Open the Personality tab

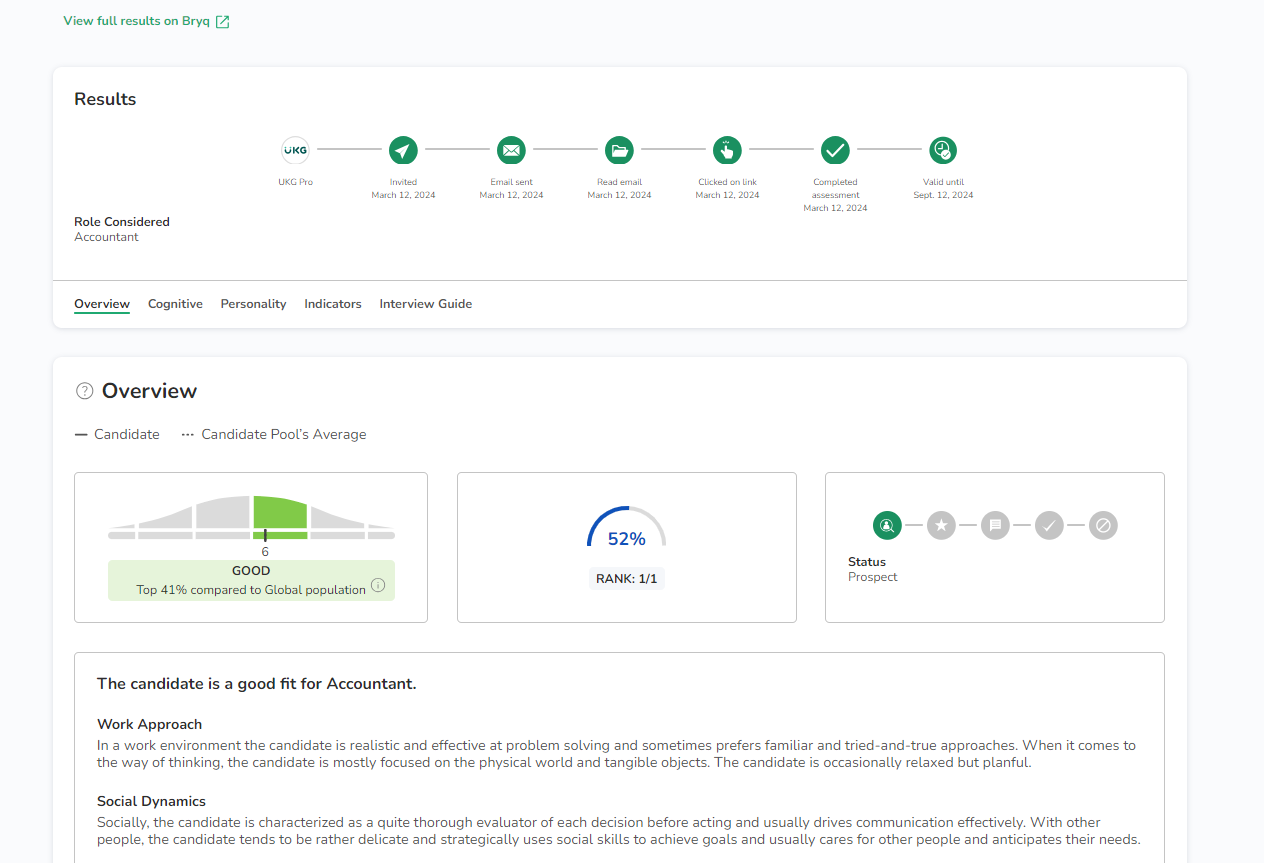(x=253, y=304)
